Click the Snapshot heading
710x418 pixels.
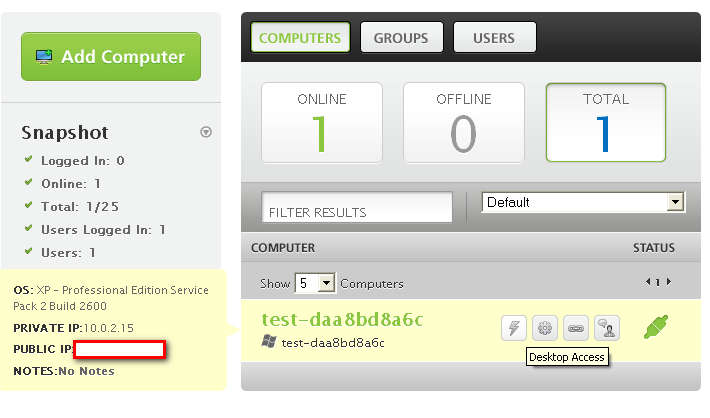[x=65, y=133]
